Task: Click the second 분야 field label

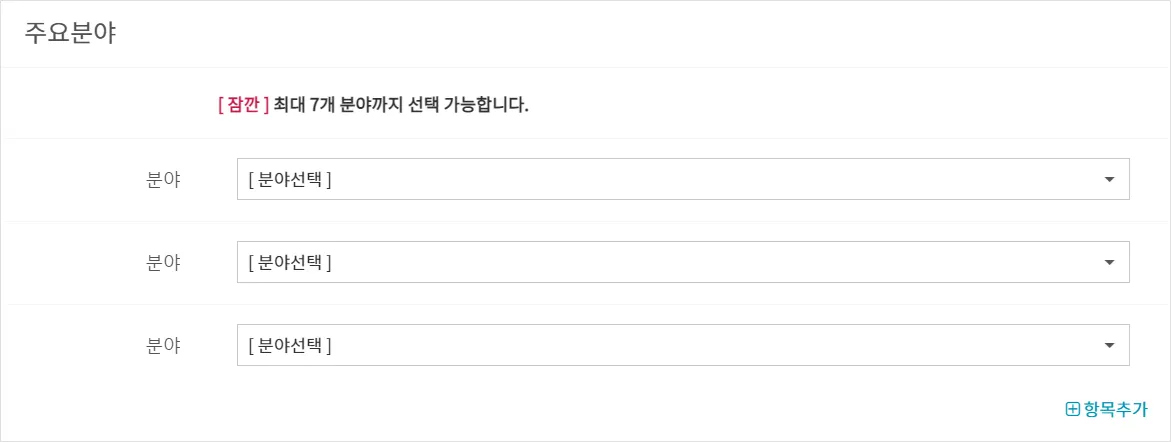Action: [x=163, y=263]
